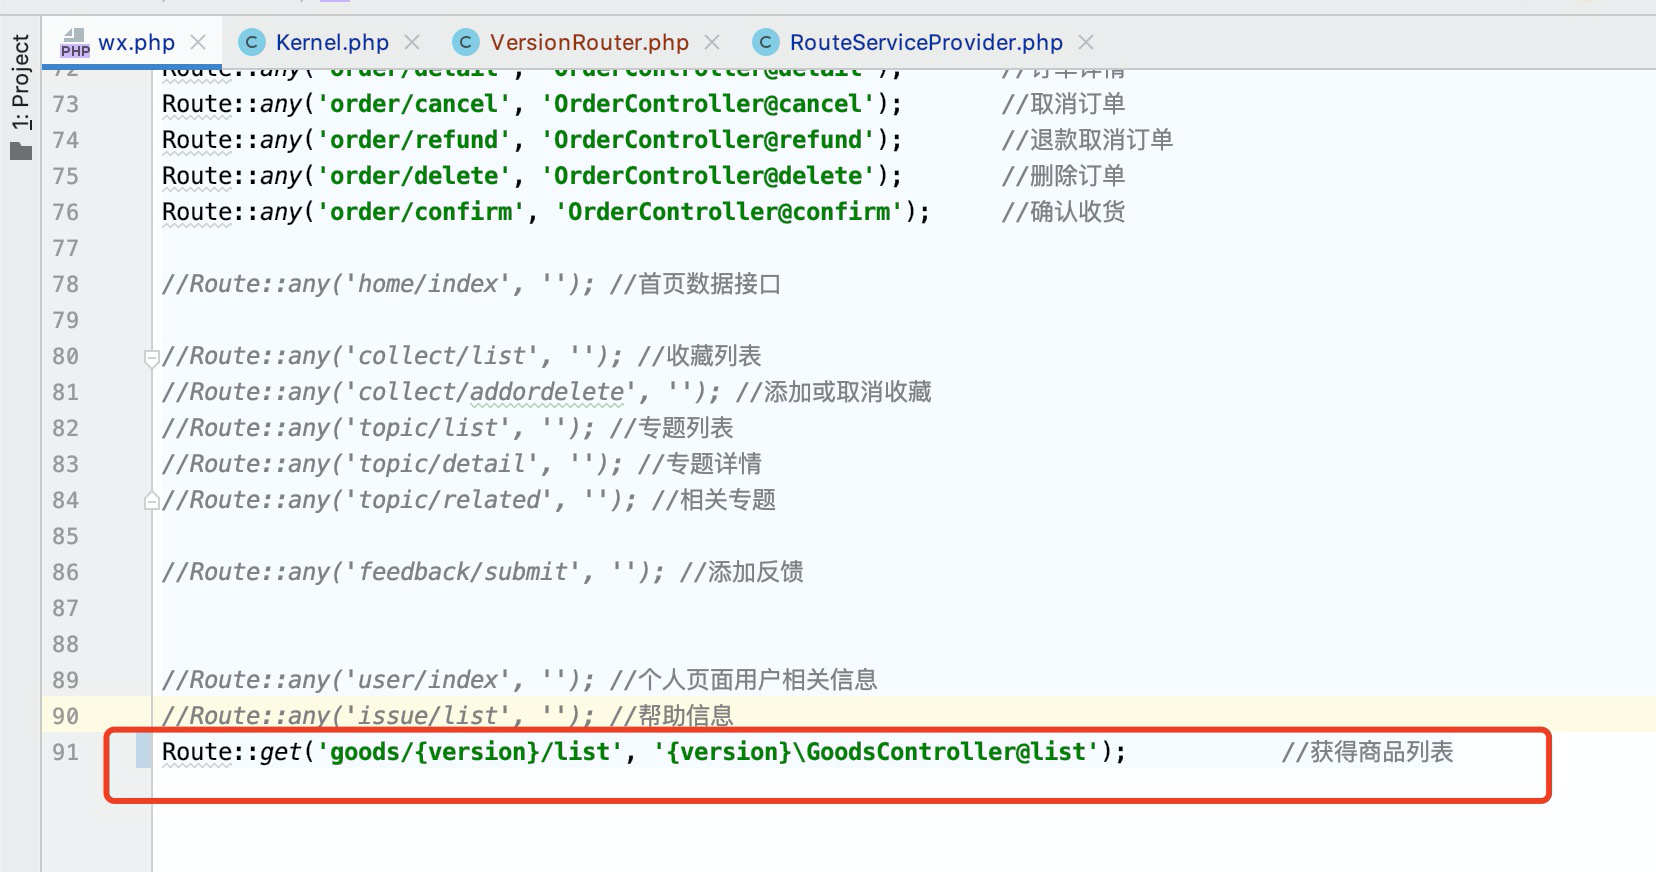The width and height of the screenshot is (1656, 872).
Task: Click the Project folder icon in sidebar
Action: click(x=21, y=151)
